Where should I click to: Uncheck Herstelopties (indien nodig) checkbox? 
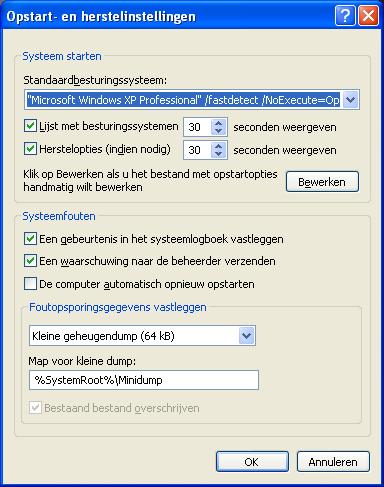click(30, 149)
